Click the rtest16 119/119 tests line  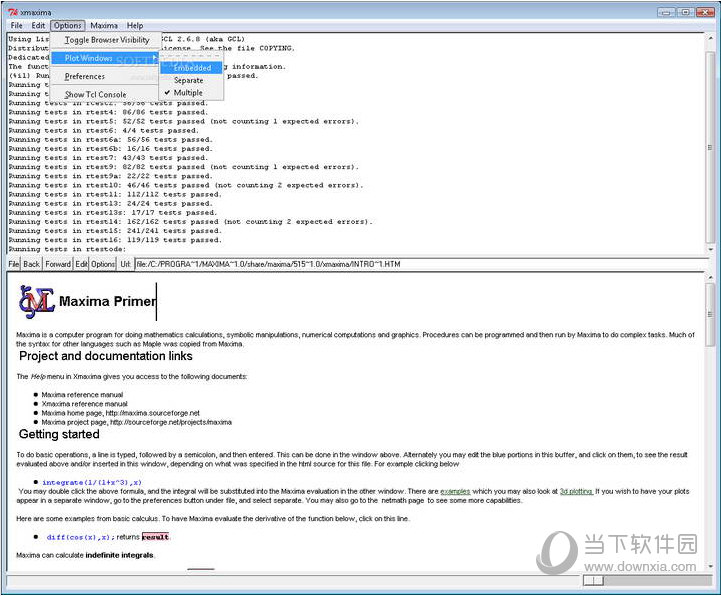[x=115, y=240]
